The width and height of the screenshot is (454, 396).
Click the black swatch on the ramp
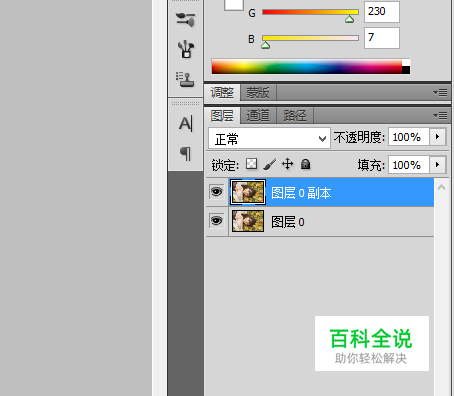(406, 70)
